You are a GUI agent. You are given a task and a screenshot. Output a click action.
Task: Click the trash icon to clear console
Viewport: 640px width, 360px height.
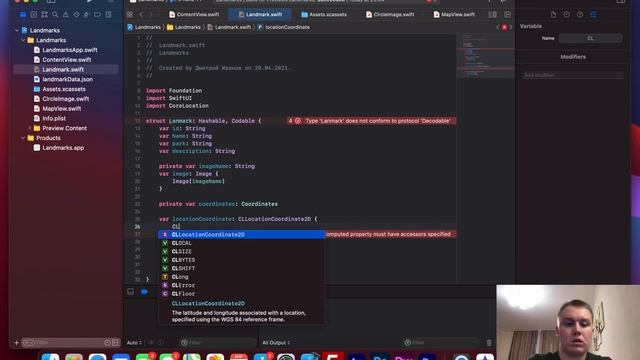pos(489,342)
